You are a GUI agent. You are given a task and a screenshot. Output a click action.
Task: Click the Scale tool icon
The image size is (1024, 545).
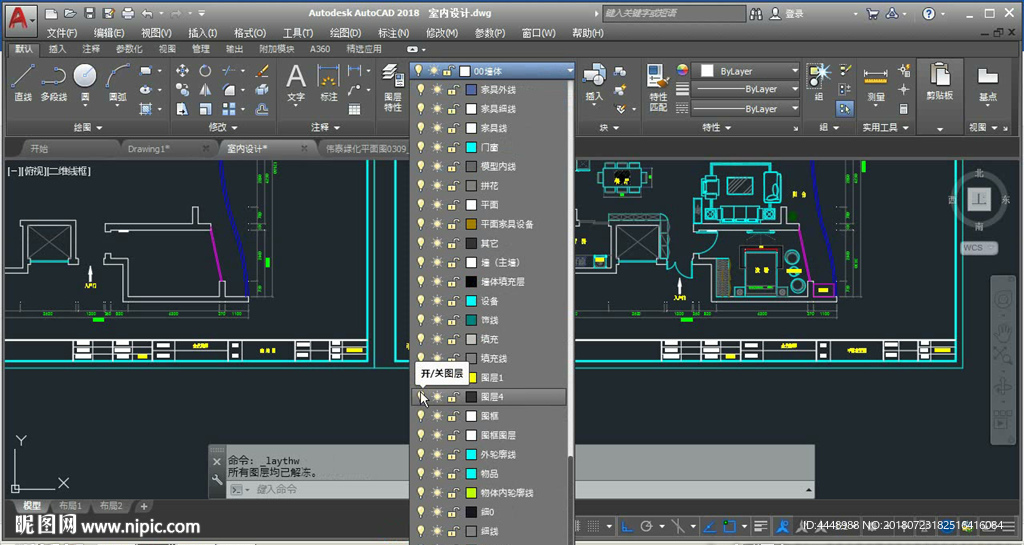[x=205, y=109]
